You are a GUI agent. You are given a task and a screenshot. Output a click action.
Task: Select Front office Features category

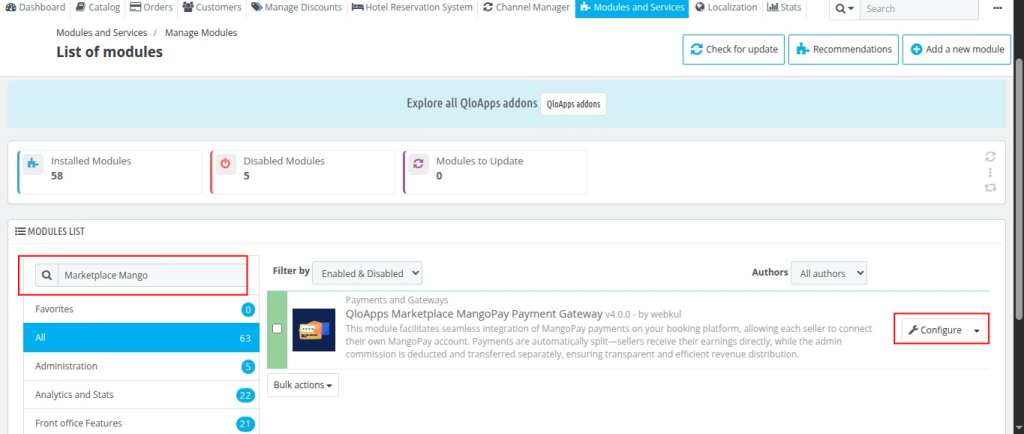click(141, 423)
